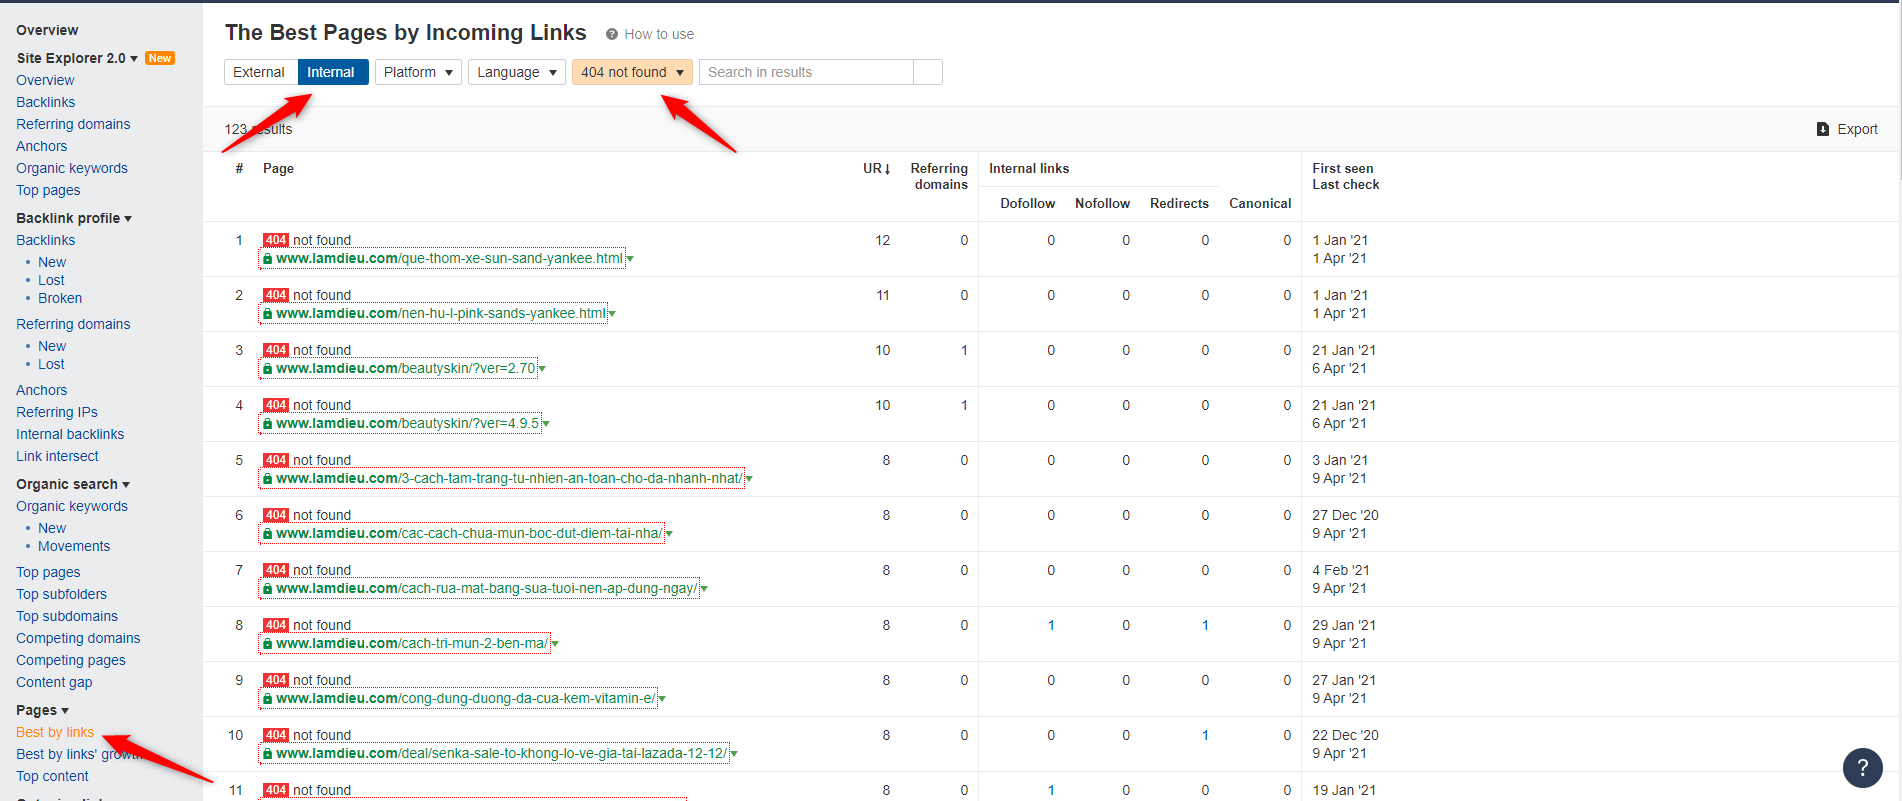
Task: Open Top content in sidebar
Action: pyautogui.click(x=52, y=776)
